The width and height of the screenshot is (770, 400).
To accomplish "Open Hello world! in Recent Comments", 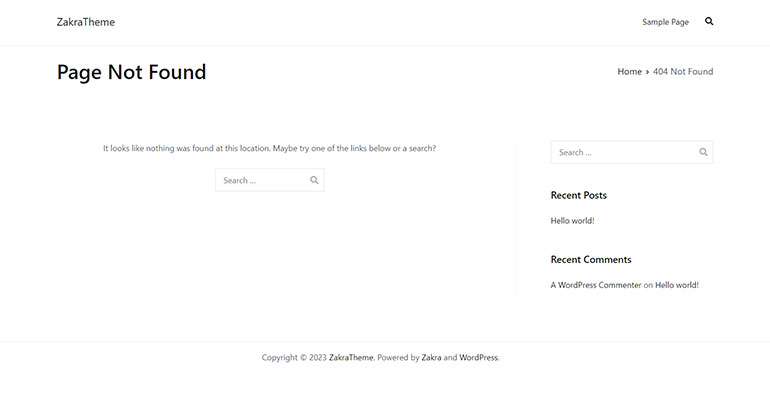I will click(x=677, y=285).
